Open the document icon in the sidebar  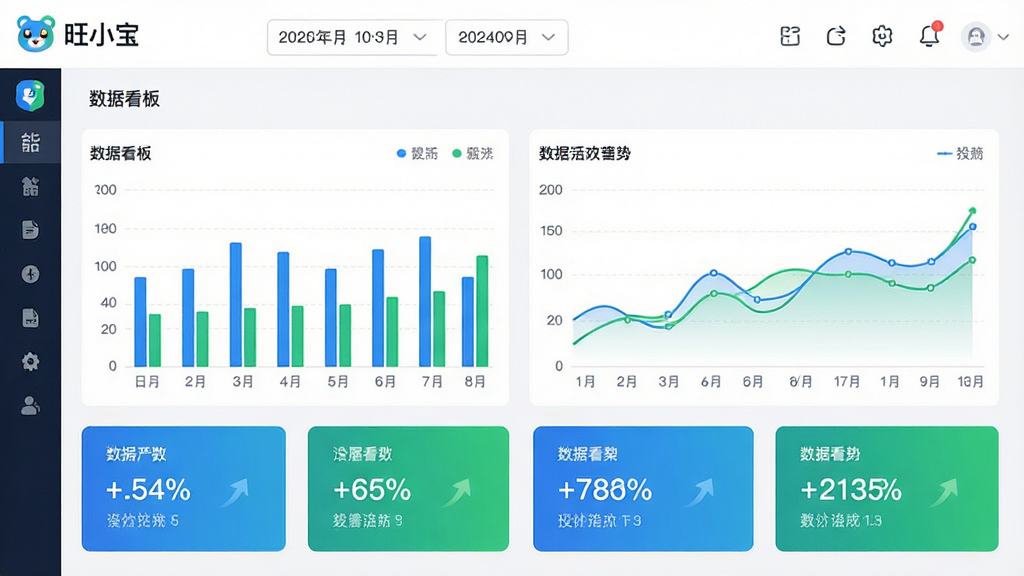click(30, 230)
